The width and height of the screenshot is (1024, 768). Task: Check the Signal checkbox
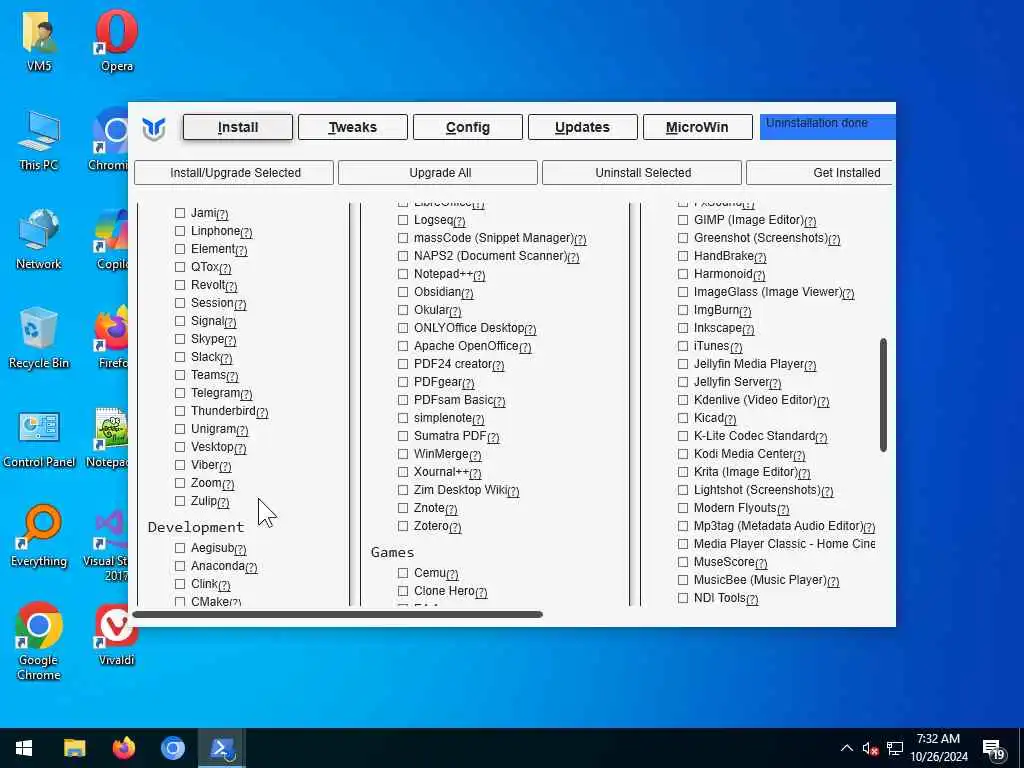(x=180, y=321)
